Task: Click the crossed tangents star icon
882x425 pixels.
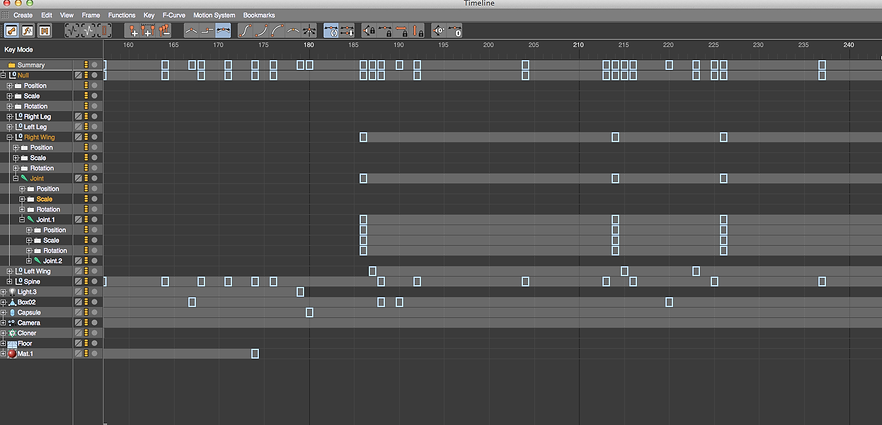Action: (309, 30)
